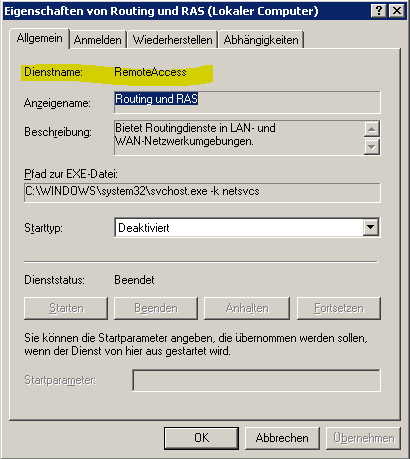The image size is (410, 459).
Task: Open the Wiederherstellen tab
Action: (172, 40)
